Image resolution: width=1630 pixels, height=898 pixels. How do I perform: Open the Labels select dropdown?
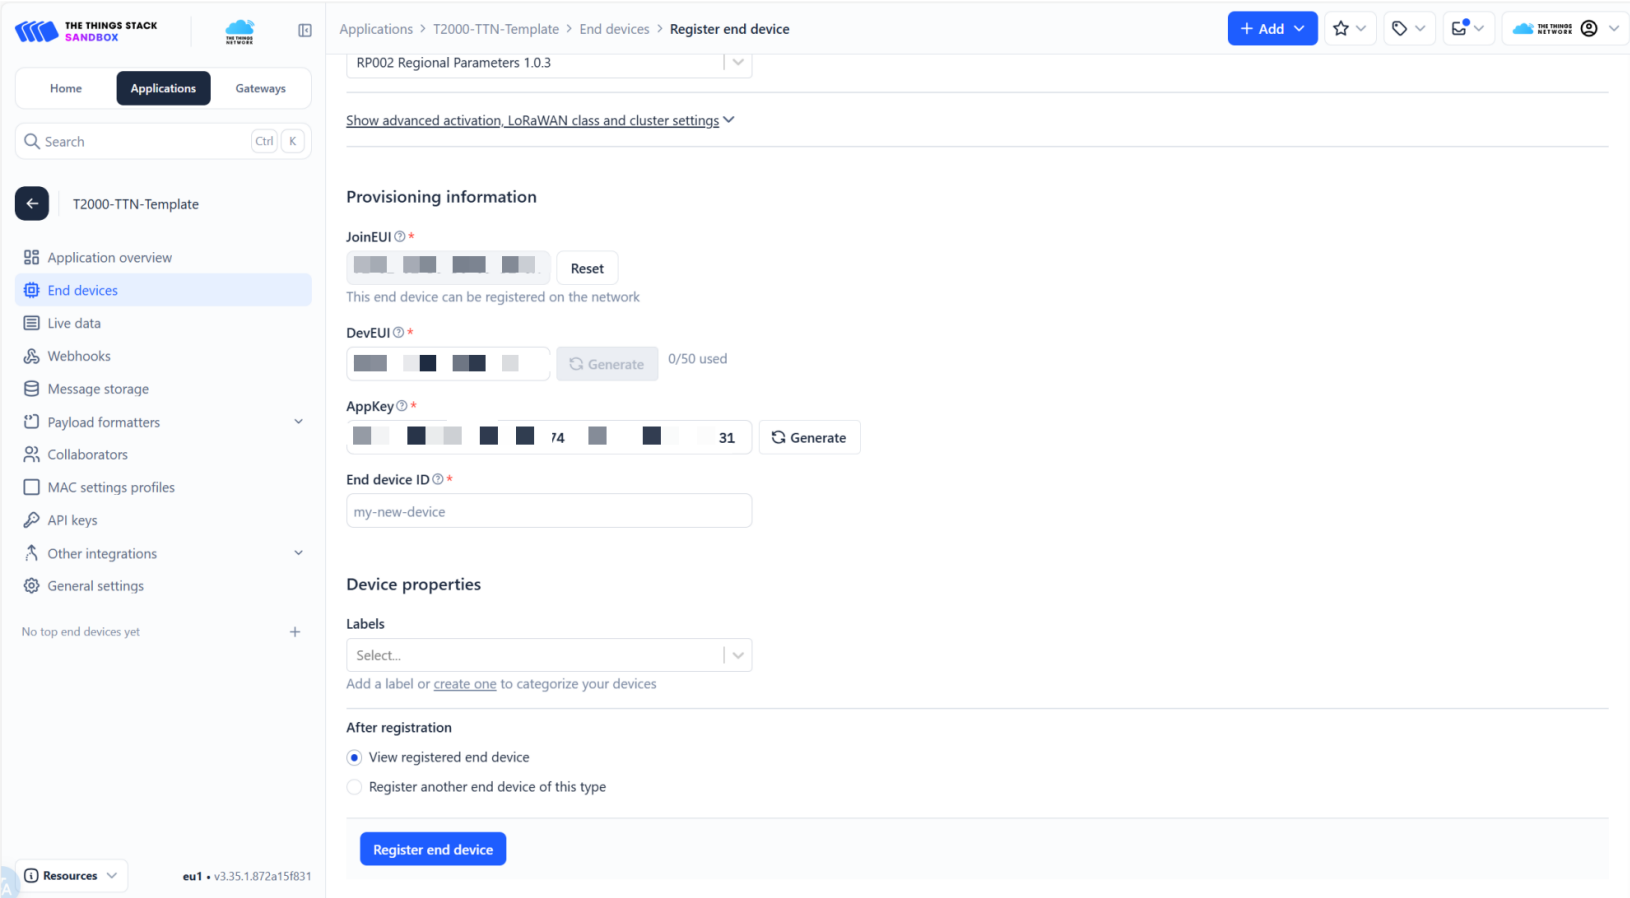[548, 656]
